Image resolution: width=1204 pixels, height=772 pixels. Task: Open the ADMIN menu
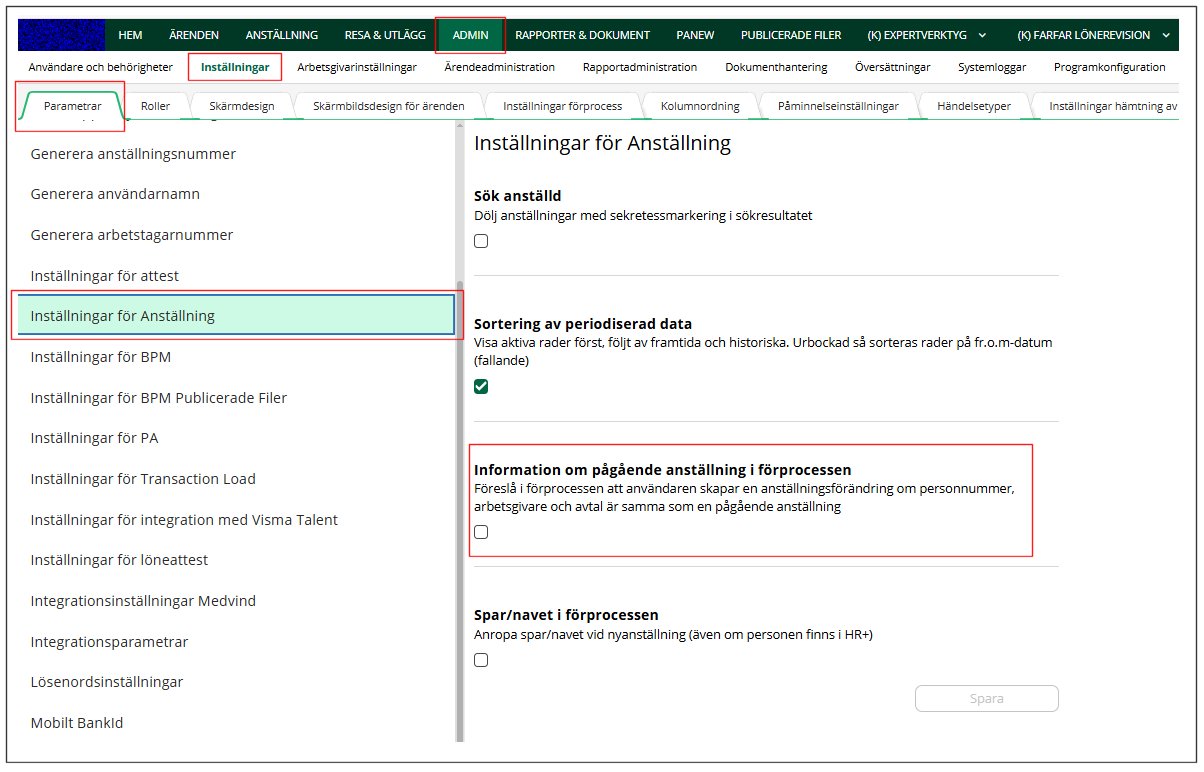(x=470, y=35)
